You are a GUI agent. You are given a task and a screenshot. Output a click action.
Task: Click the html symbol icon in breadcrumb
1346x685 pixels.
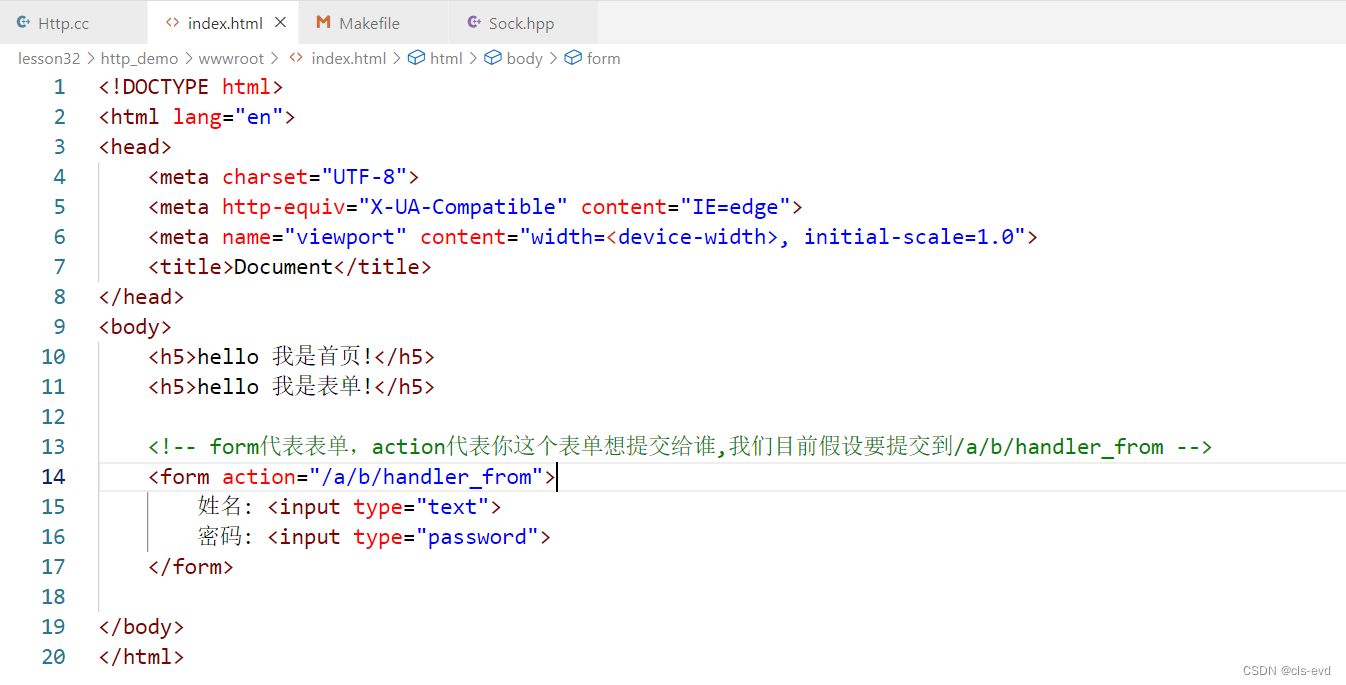[x=417, y=58]
